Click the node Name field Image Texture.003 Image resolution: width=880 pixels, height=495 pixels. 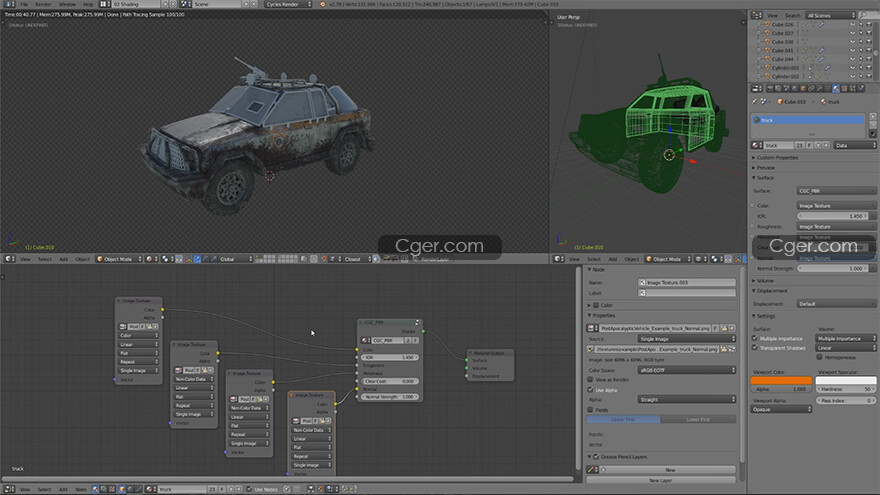(687, 282)
